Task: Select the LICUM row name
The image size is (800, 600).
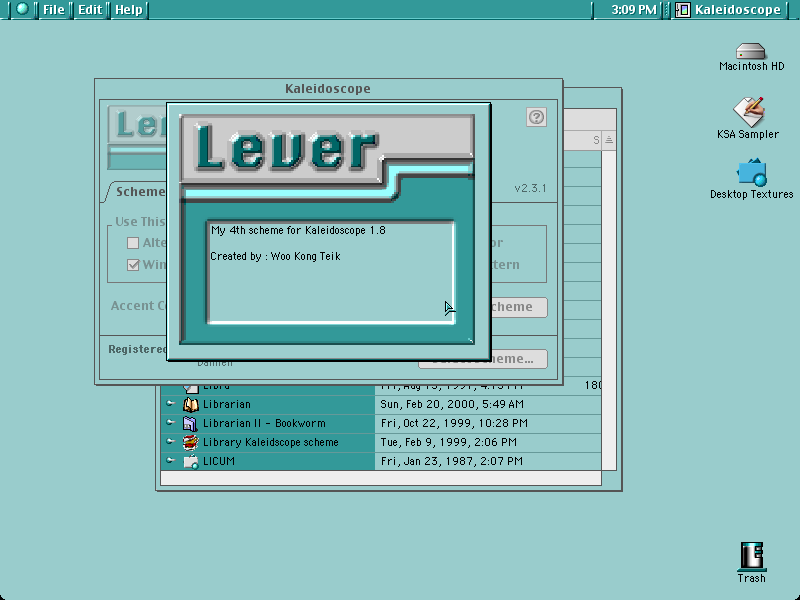Action: [218, 461]
